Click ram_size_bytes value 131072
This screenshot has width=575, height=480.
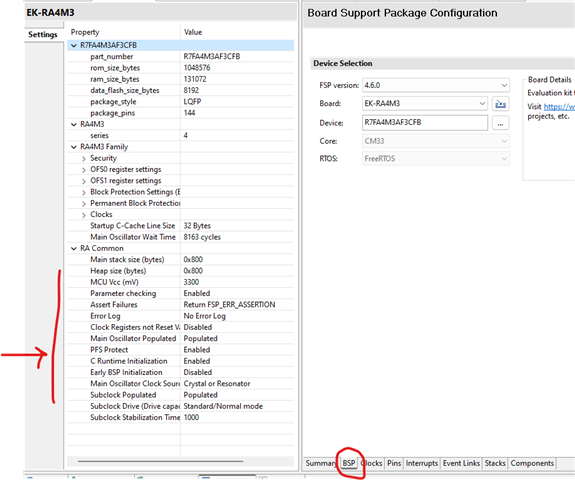pos(195,79)
